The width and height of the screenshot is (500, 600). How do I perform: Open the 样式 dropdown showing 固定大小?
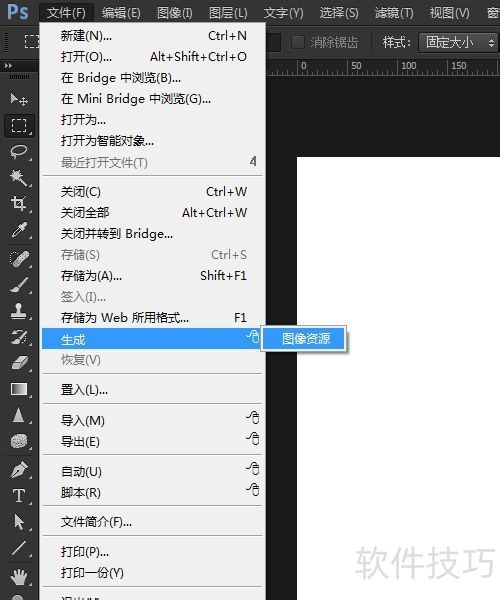pos(459,42)
